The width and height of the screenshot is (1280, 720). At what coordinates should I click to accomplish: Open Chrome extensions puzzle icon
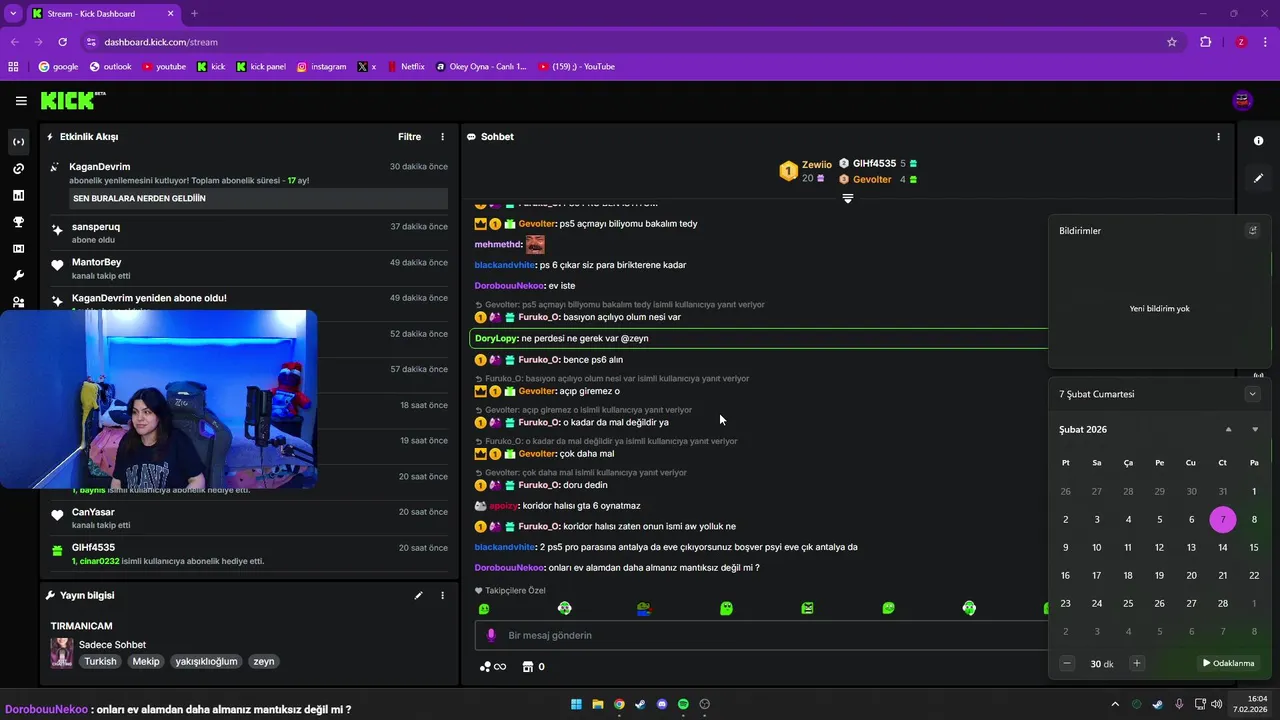[x=1205, y=42]
